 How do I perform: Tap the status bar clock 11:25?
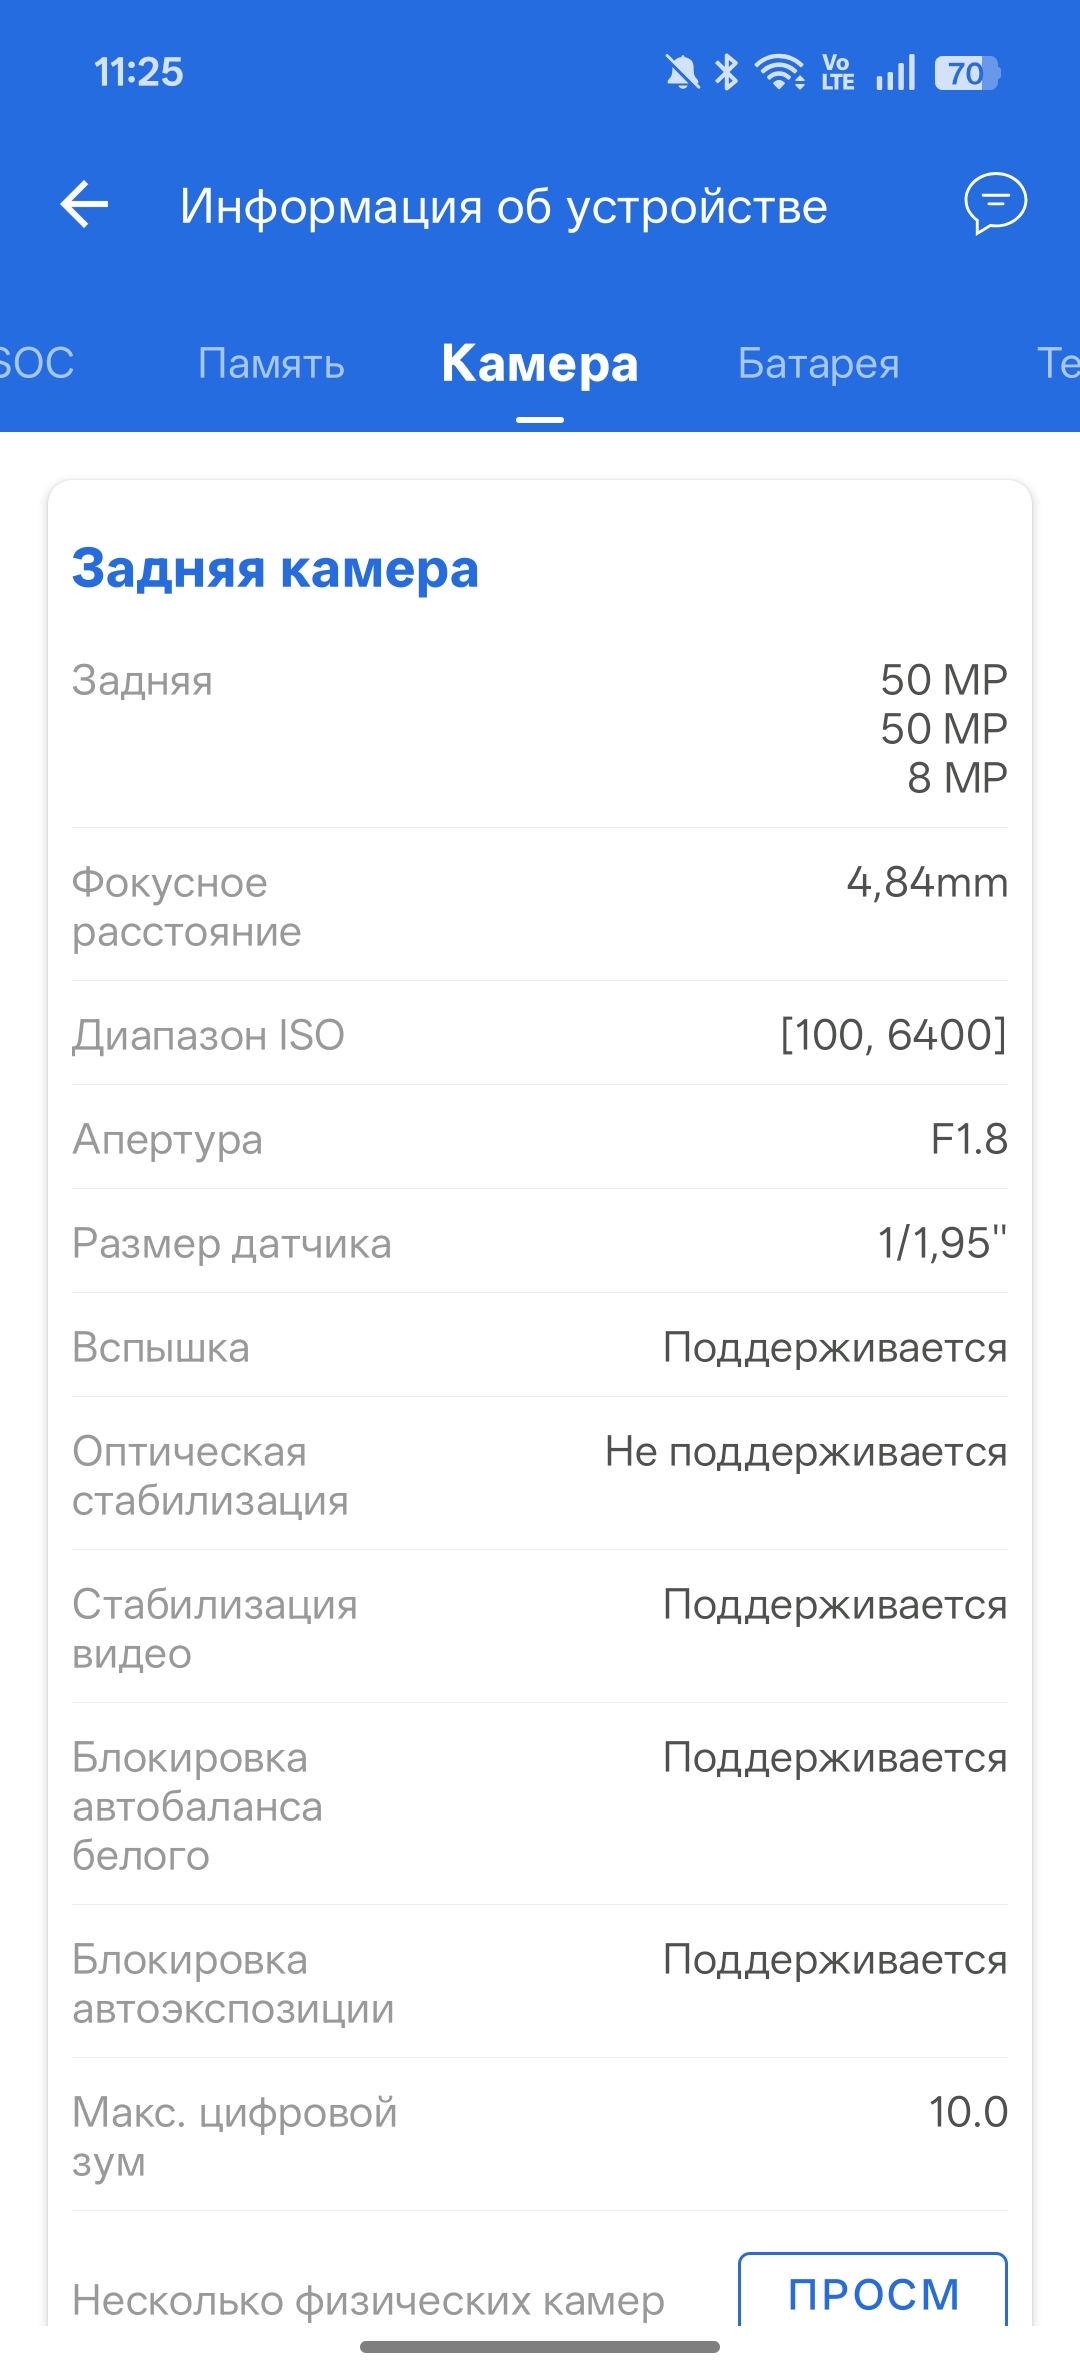(x=139, y=72)
